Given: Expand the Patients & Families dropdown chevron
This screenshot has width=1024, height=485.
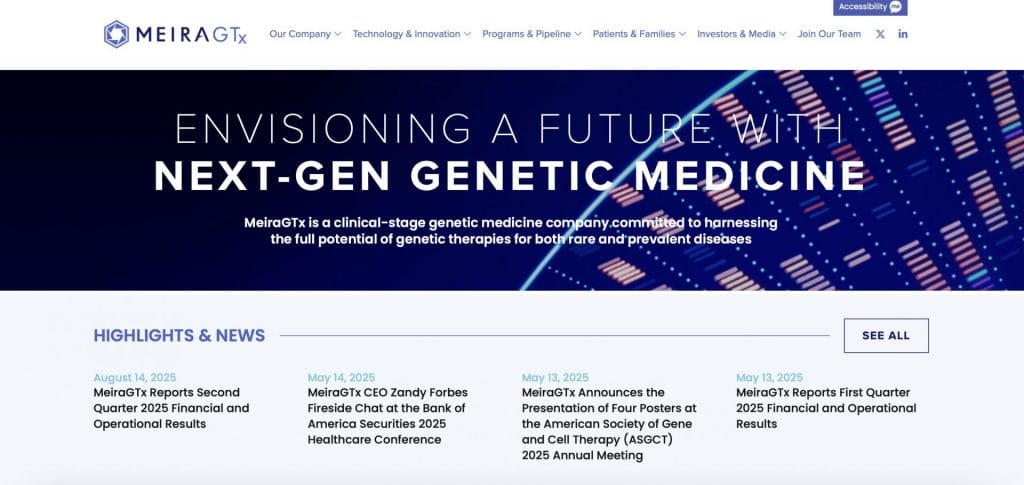Looking at the screenshot, I should pos(683,34).
